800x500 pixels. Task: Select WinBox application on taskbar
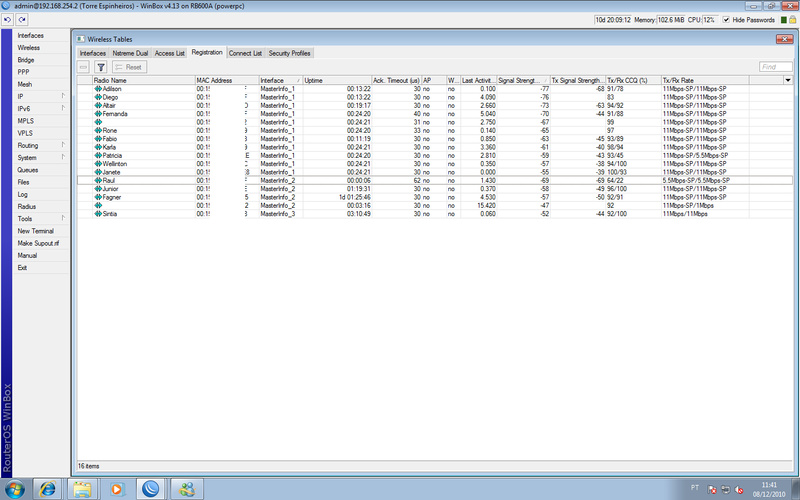pyautogui.click(x=151, y=489)
